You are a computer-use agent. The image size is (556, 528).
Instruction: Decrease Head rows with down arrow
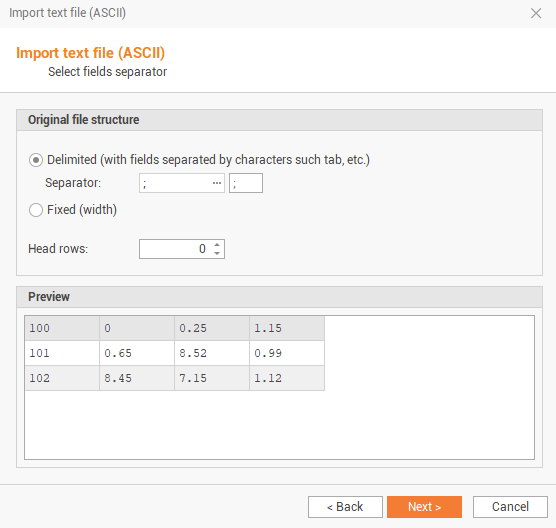[217, 253]
